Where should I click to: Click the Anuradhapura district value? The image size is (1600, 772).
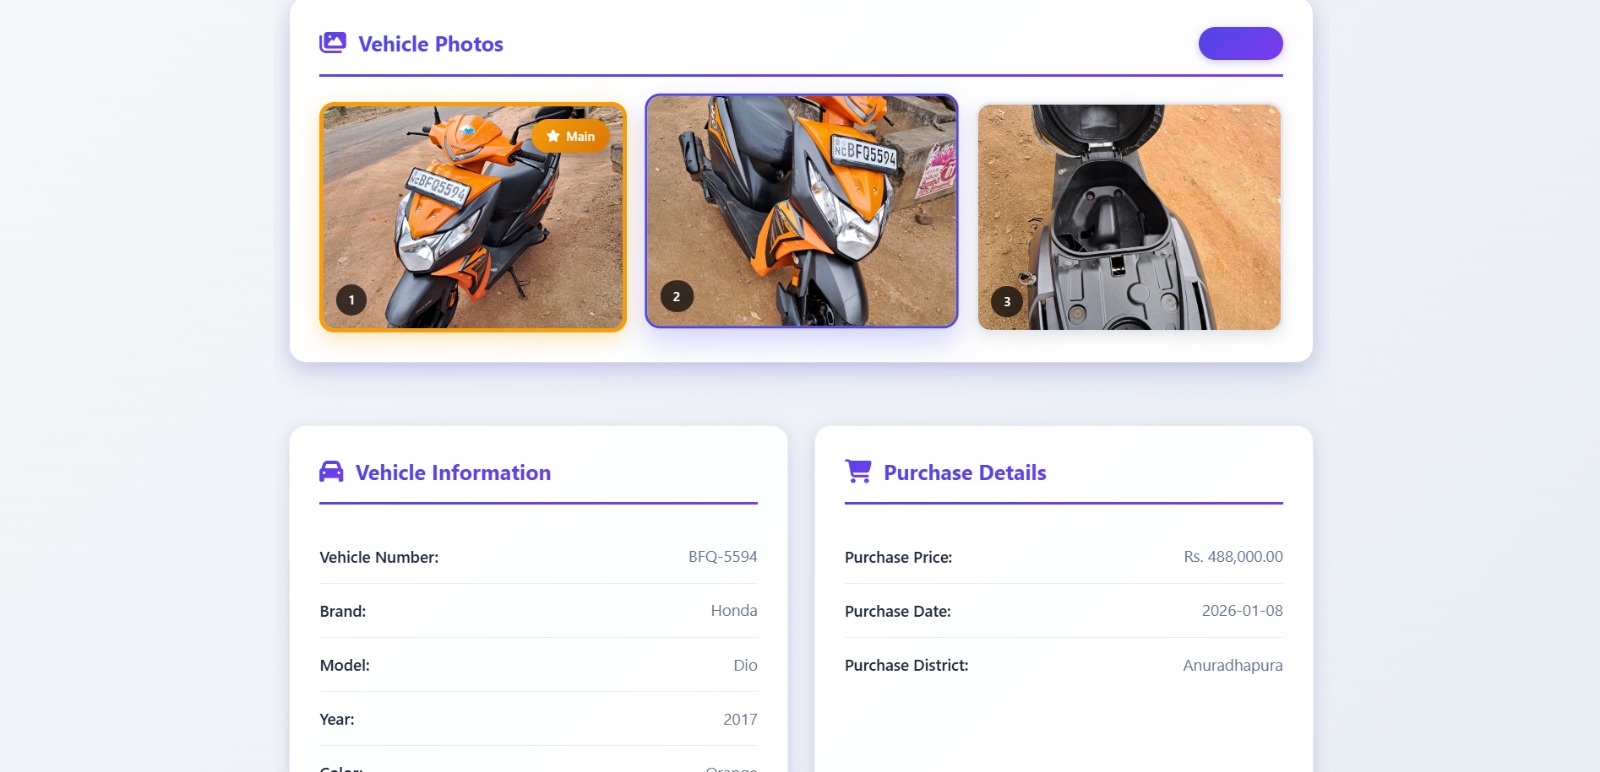point(1232,665)
